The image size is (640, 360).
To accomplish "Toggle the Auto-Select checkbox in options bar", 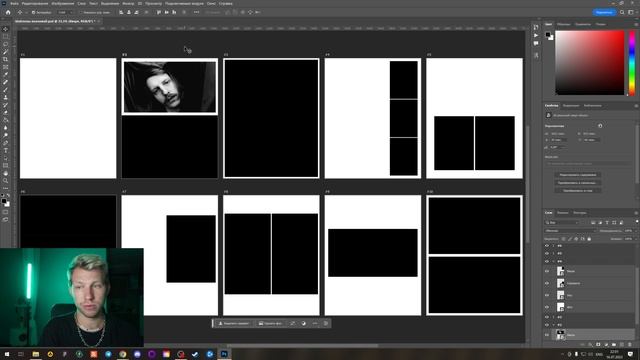I will coord(33,13).
